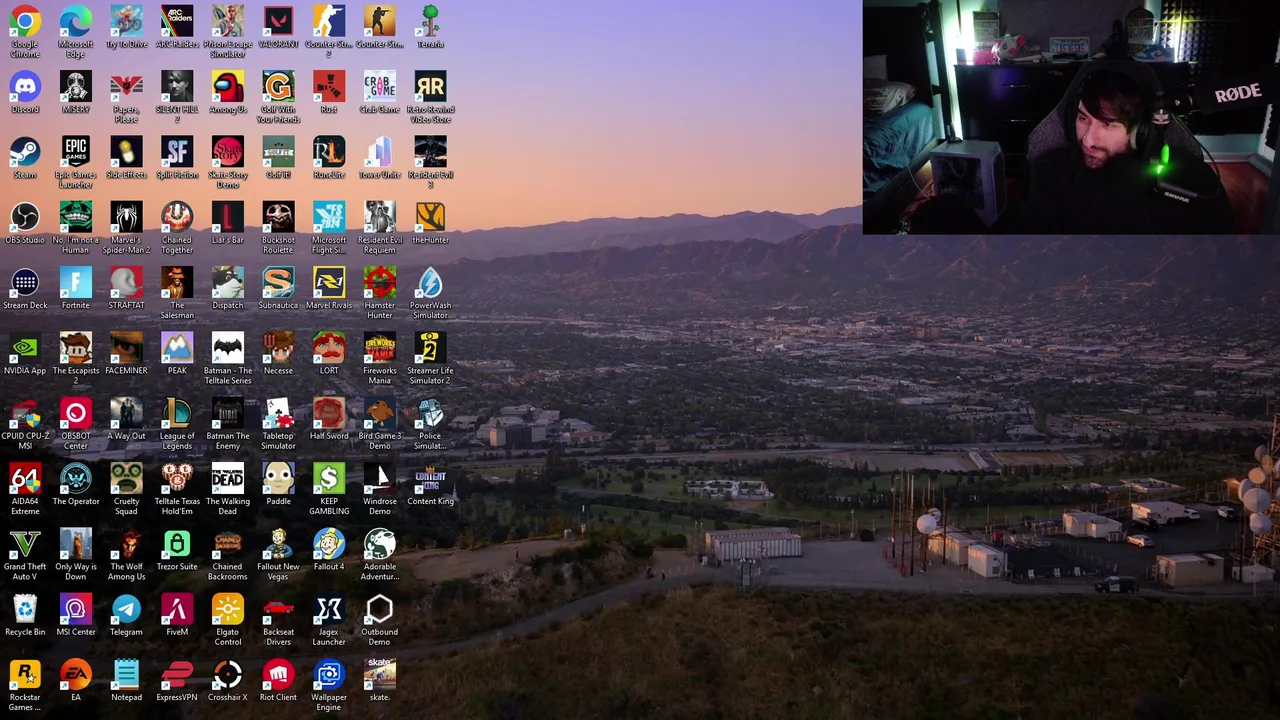Screen dimensions: 1280x720
Task: Select the Among Us icon
Action: (x=227, y=86)
